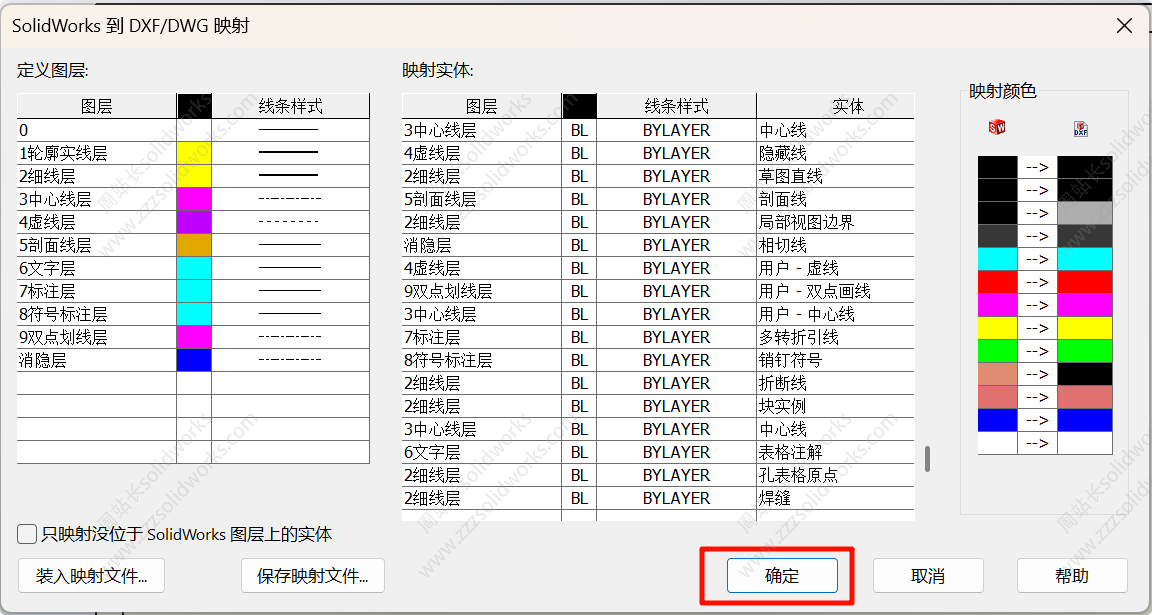Viewport: 1152px width, 615px height.
Task: Select the 孔表格原点 entity cell
Action: [x=835, y=475]
